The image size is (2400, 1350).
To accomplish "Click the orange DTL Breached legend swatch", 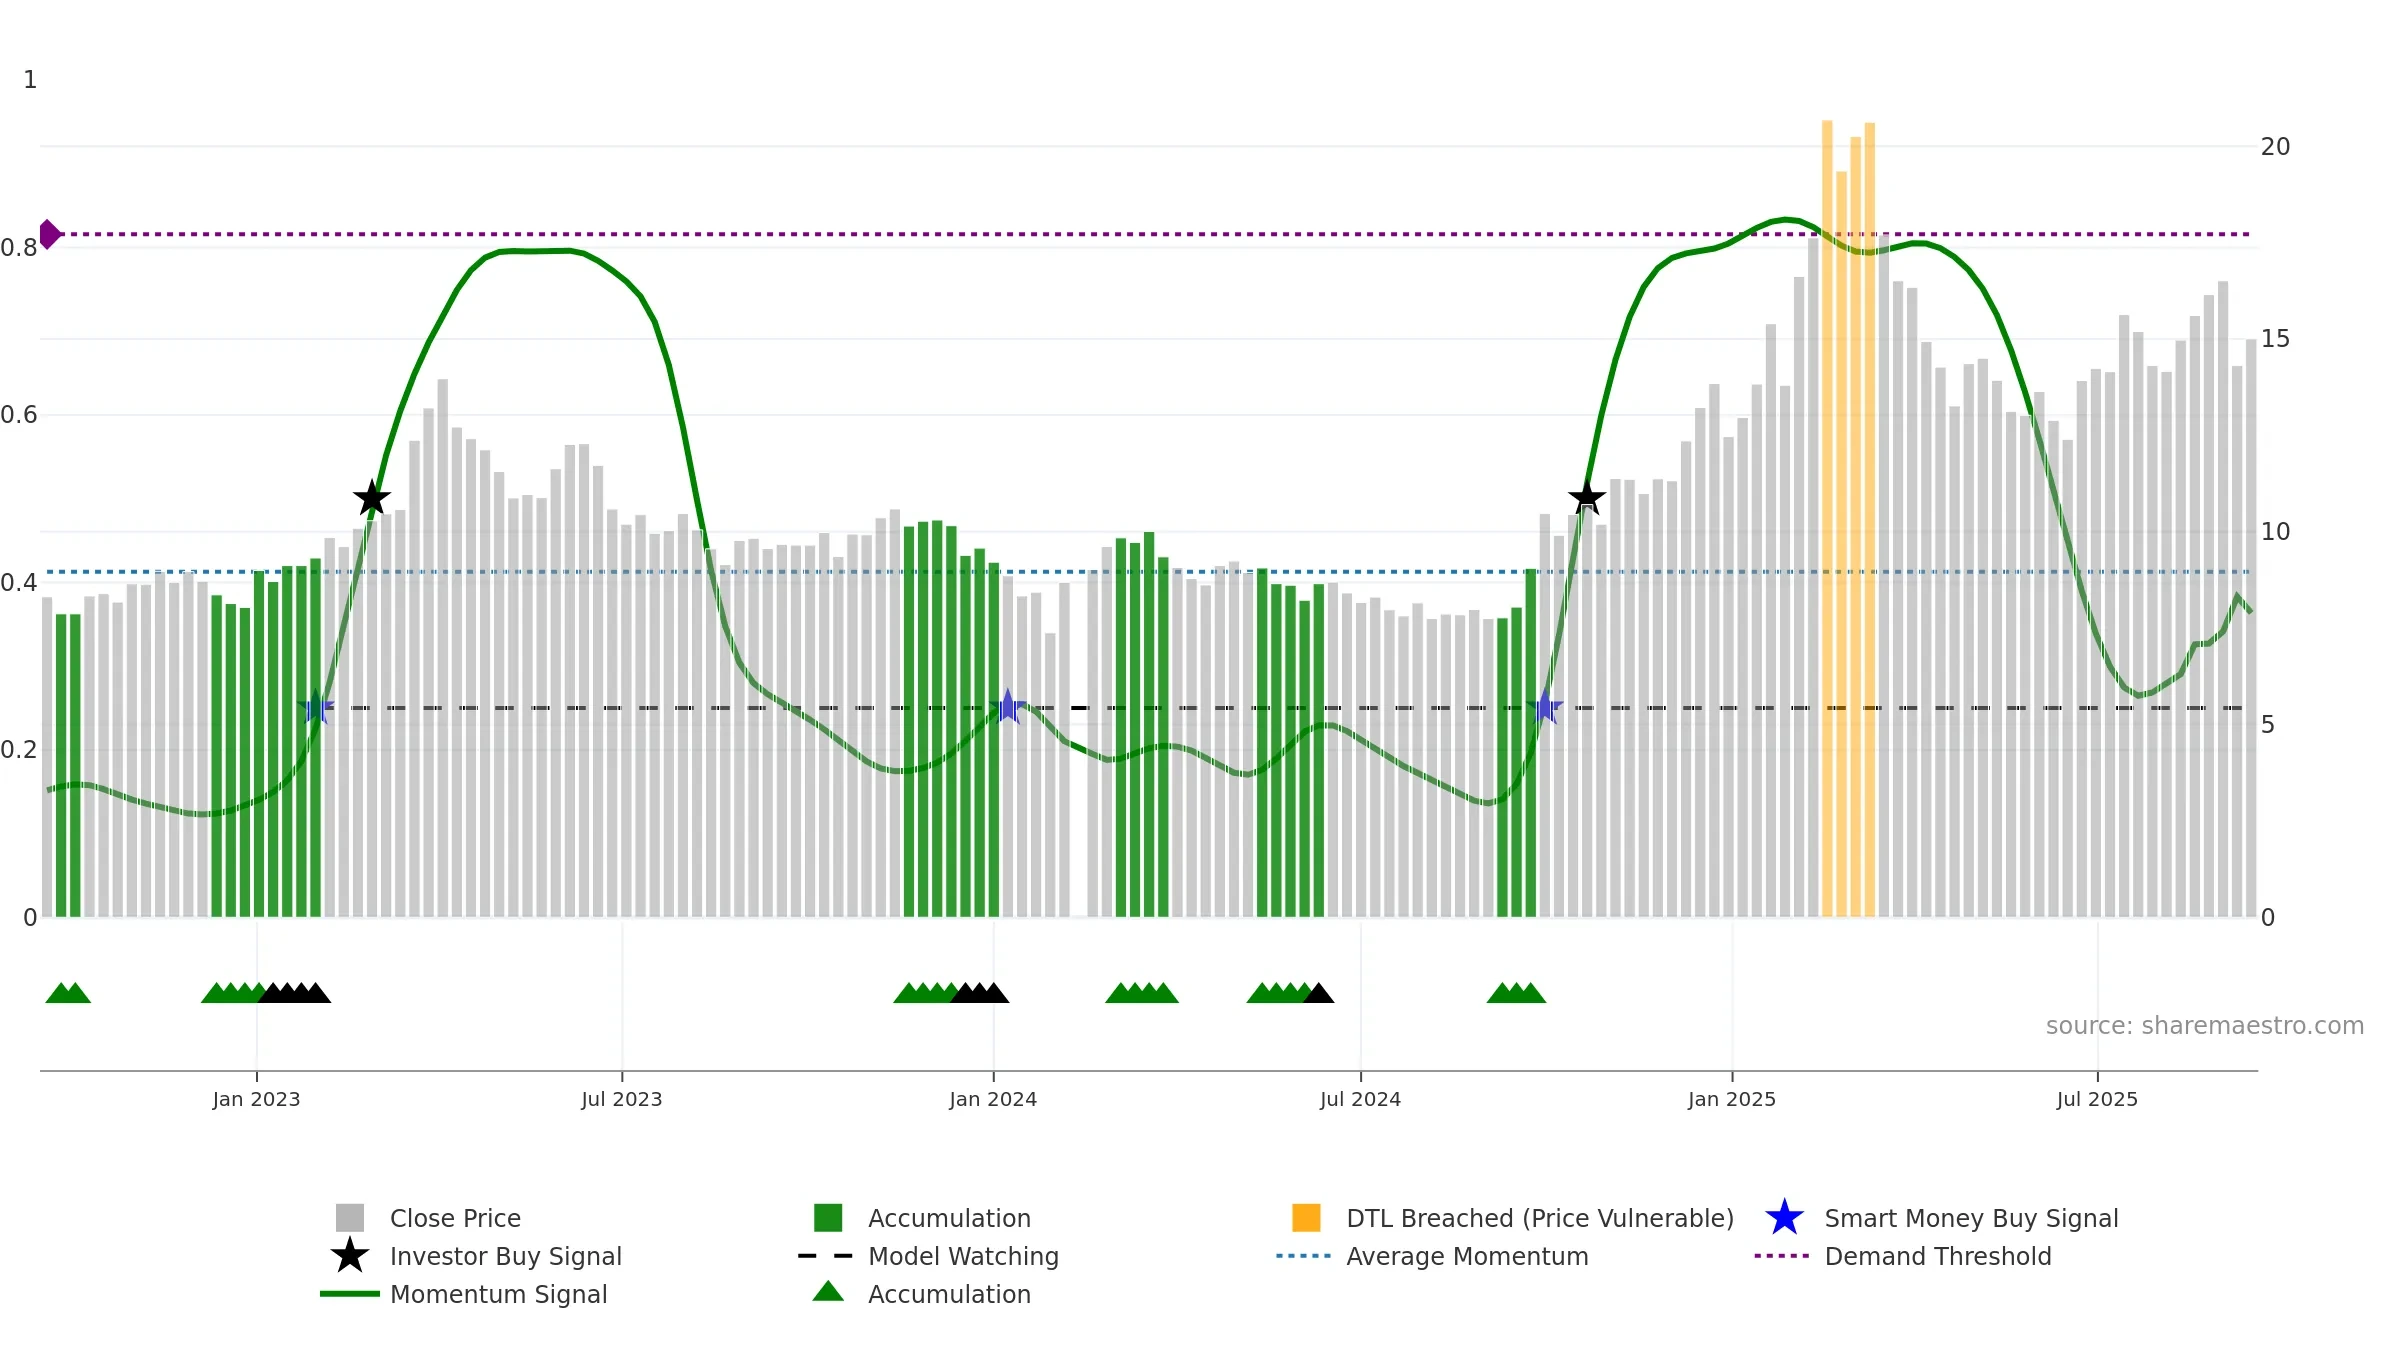I will point(1306,1217).
